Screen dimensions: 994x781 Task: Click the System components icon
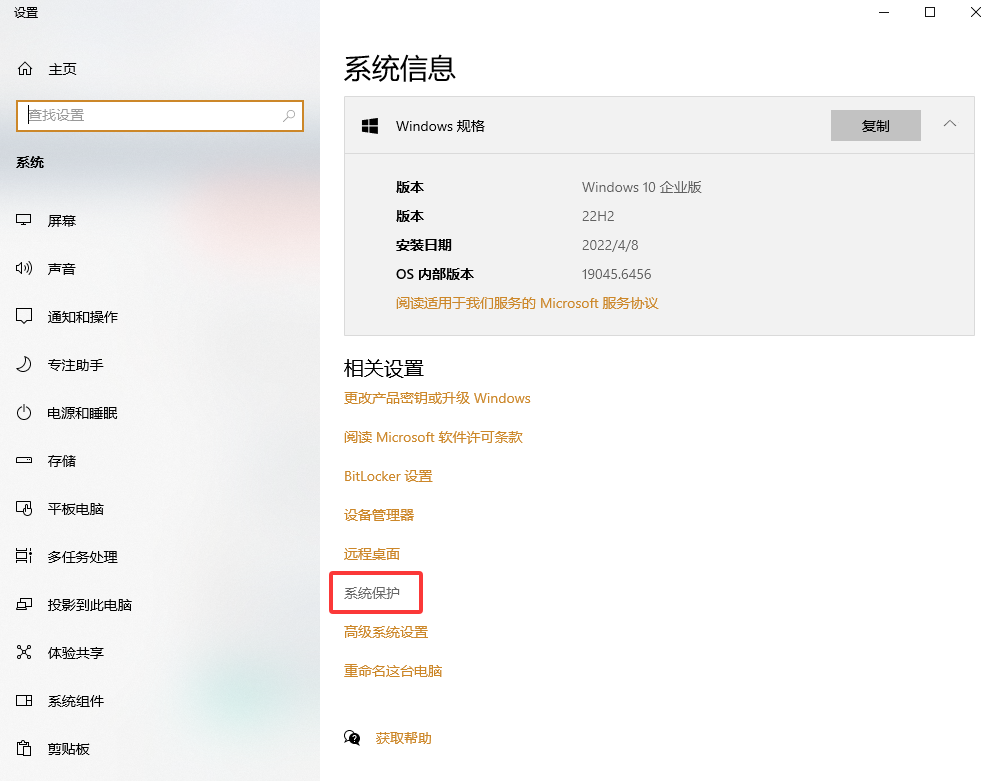pos(23,700)
